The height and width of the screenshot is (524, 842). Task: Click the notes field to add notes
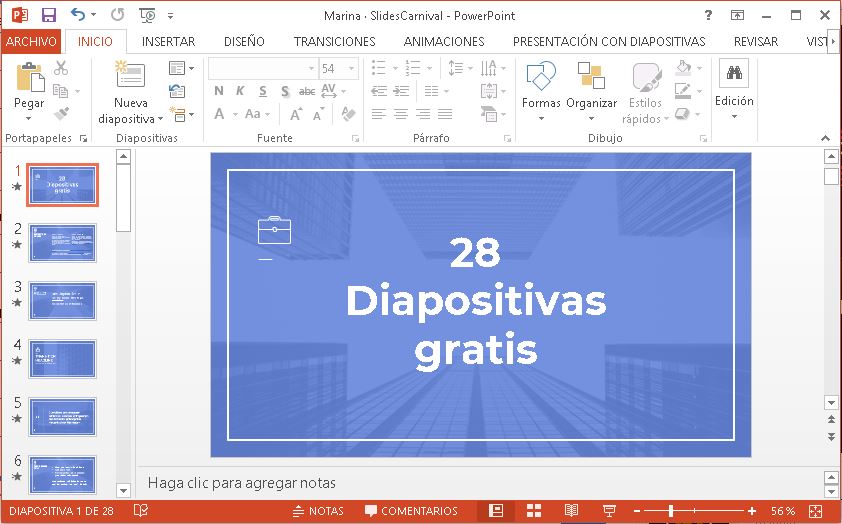pyautogui.click(x=480, y=483)
